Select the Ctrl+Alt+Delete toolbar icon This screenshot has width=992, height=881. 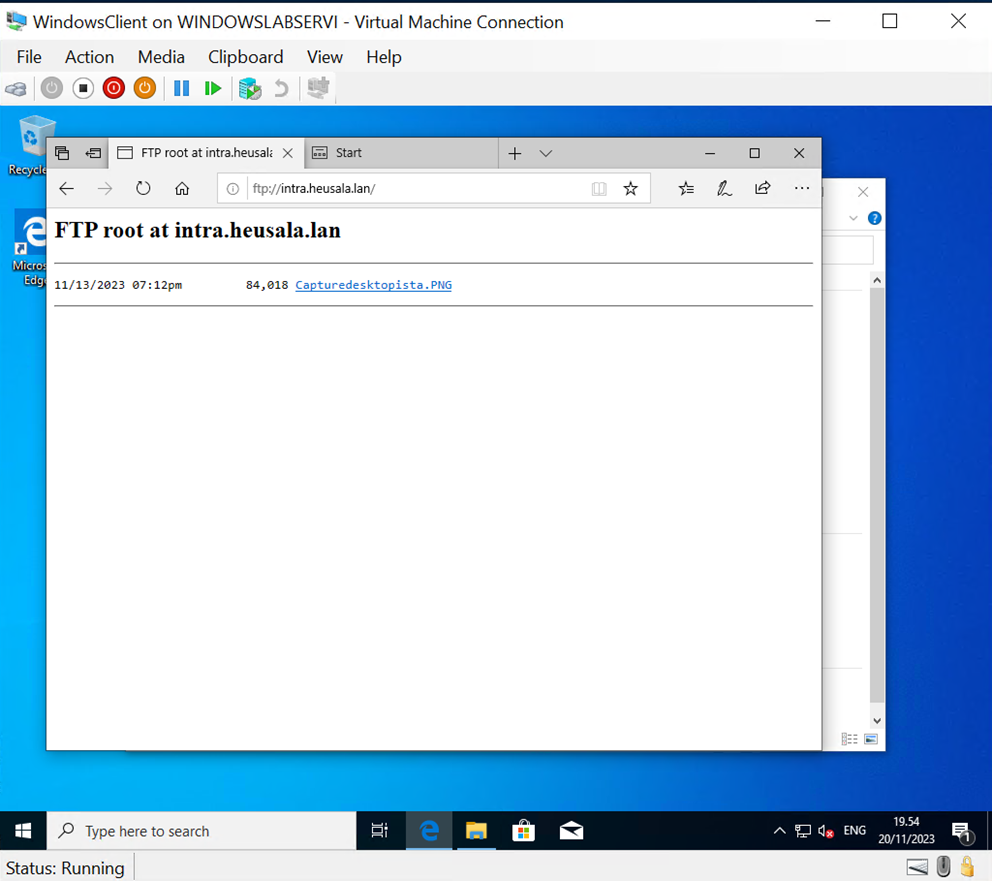16,88
